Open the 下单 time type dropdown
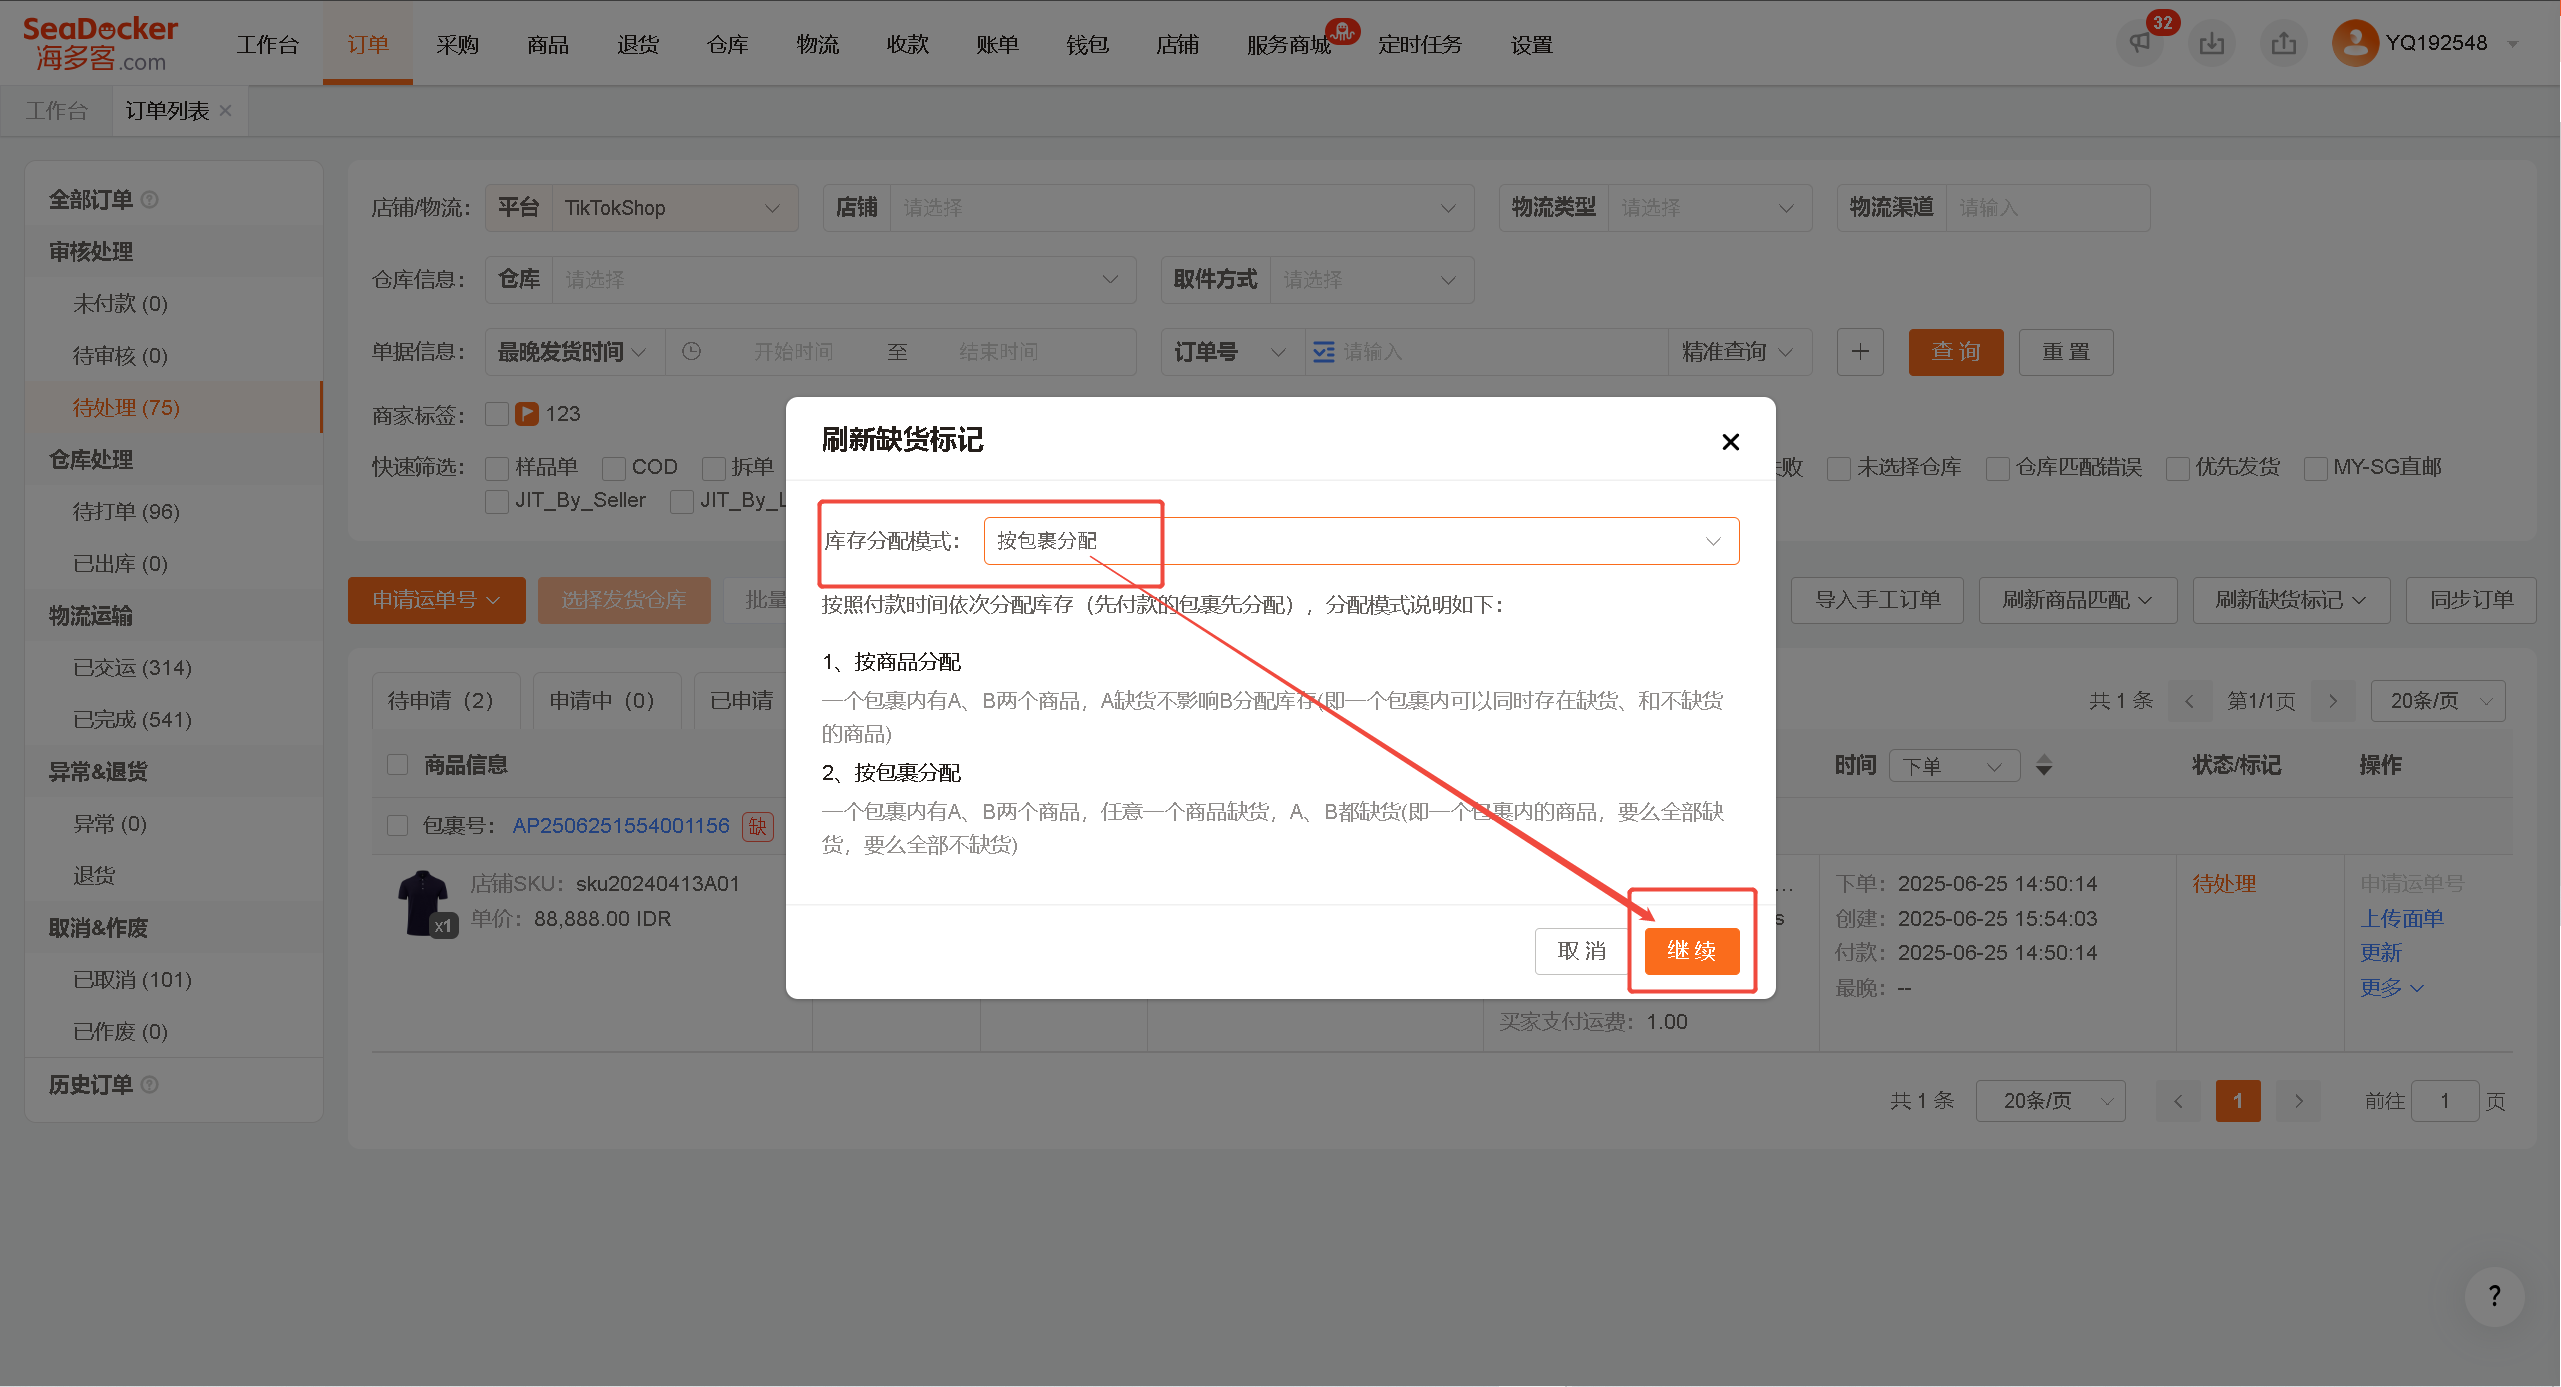The height and width of the screenshot is (1387, 2561). point(1954,766)
